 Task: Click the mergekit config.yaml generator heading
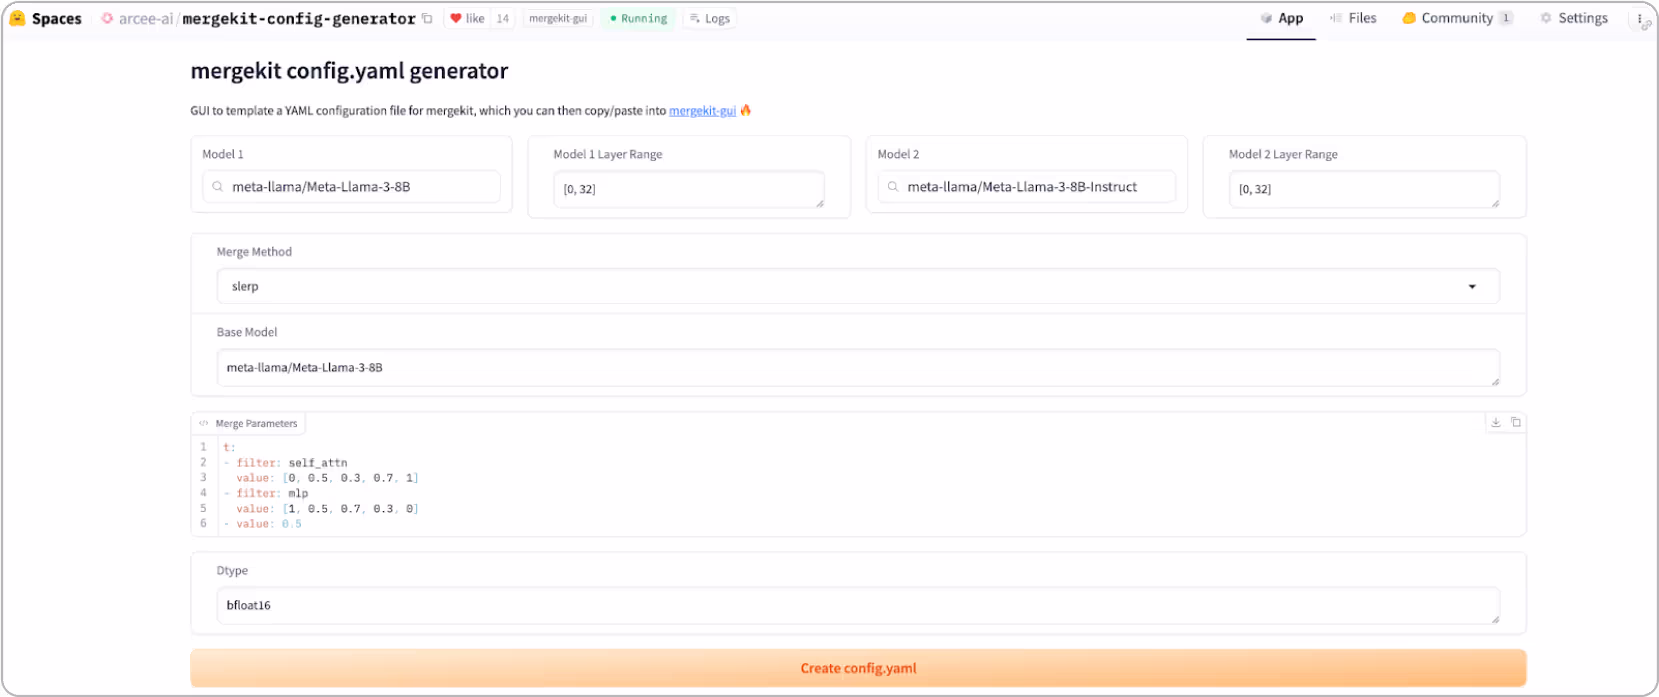(x=349, y=71)
